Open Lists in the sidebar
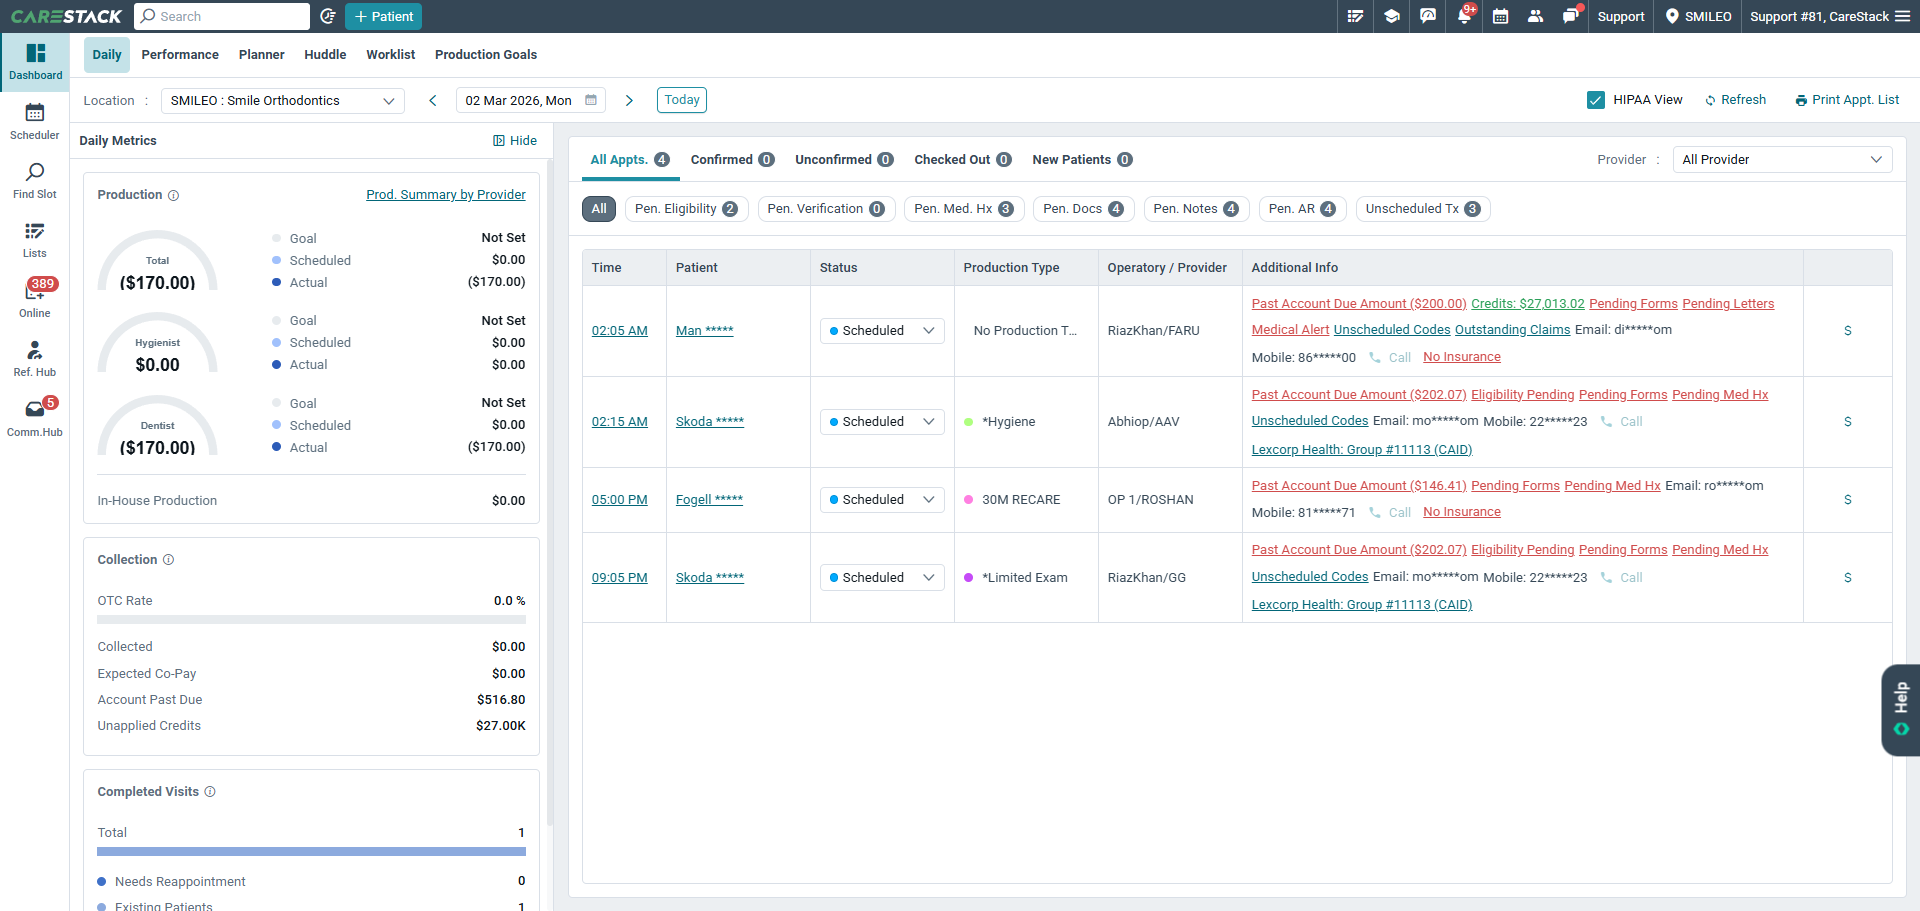This screenshot has height=911, width=1920. 35,240
